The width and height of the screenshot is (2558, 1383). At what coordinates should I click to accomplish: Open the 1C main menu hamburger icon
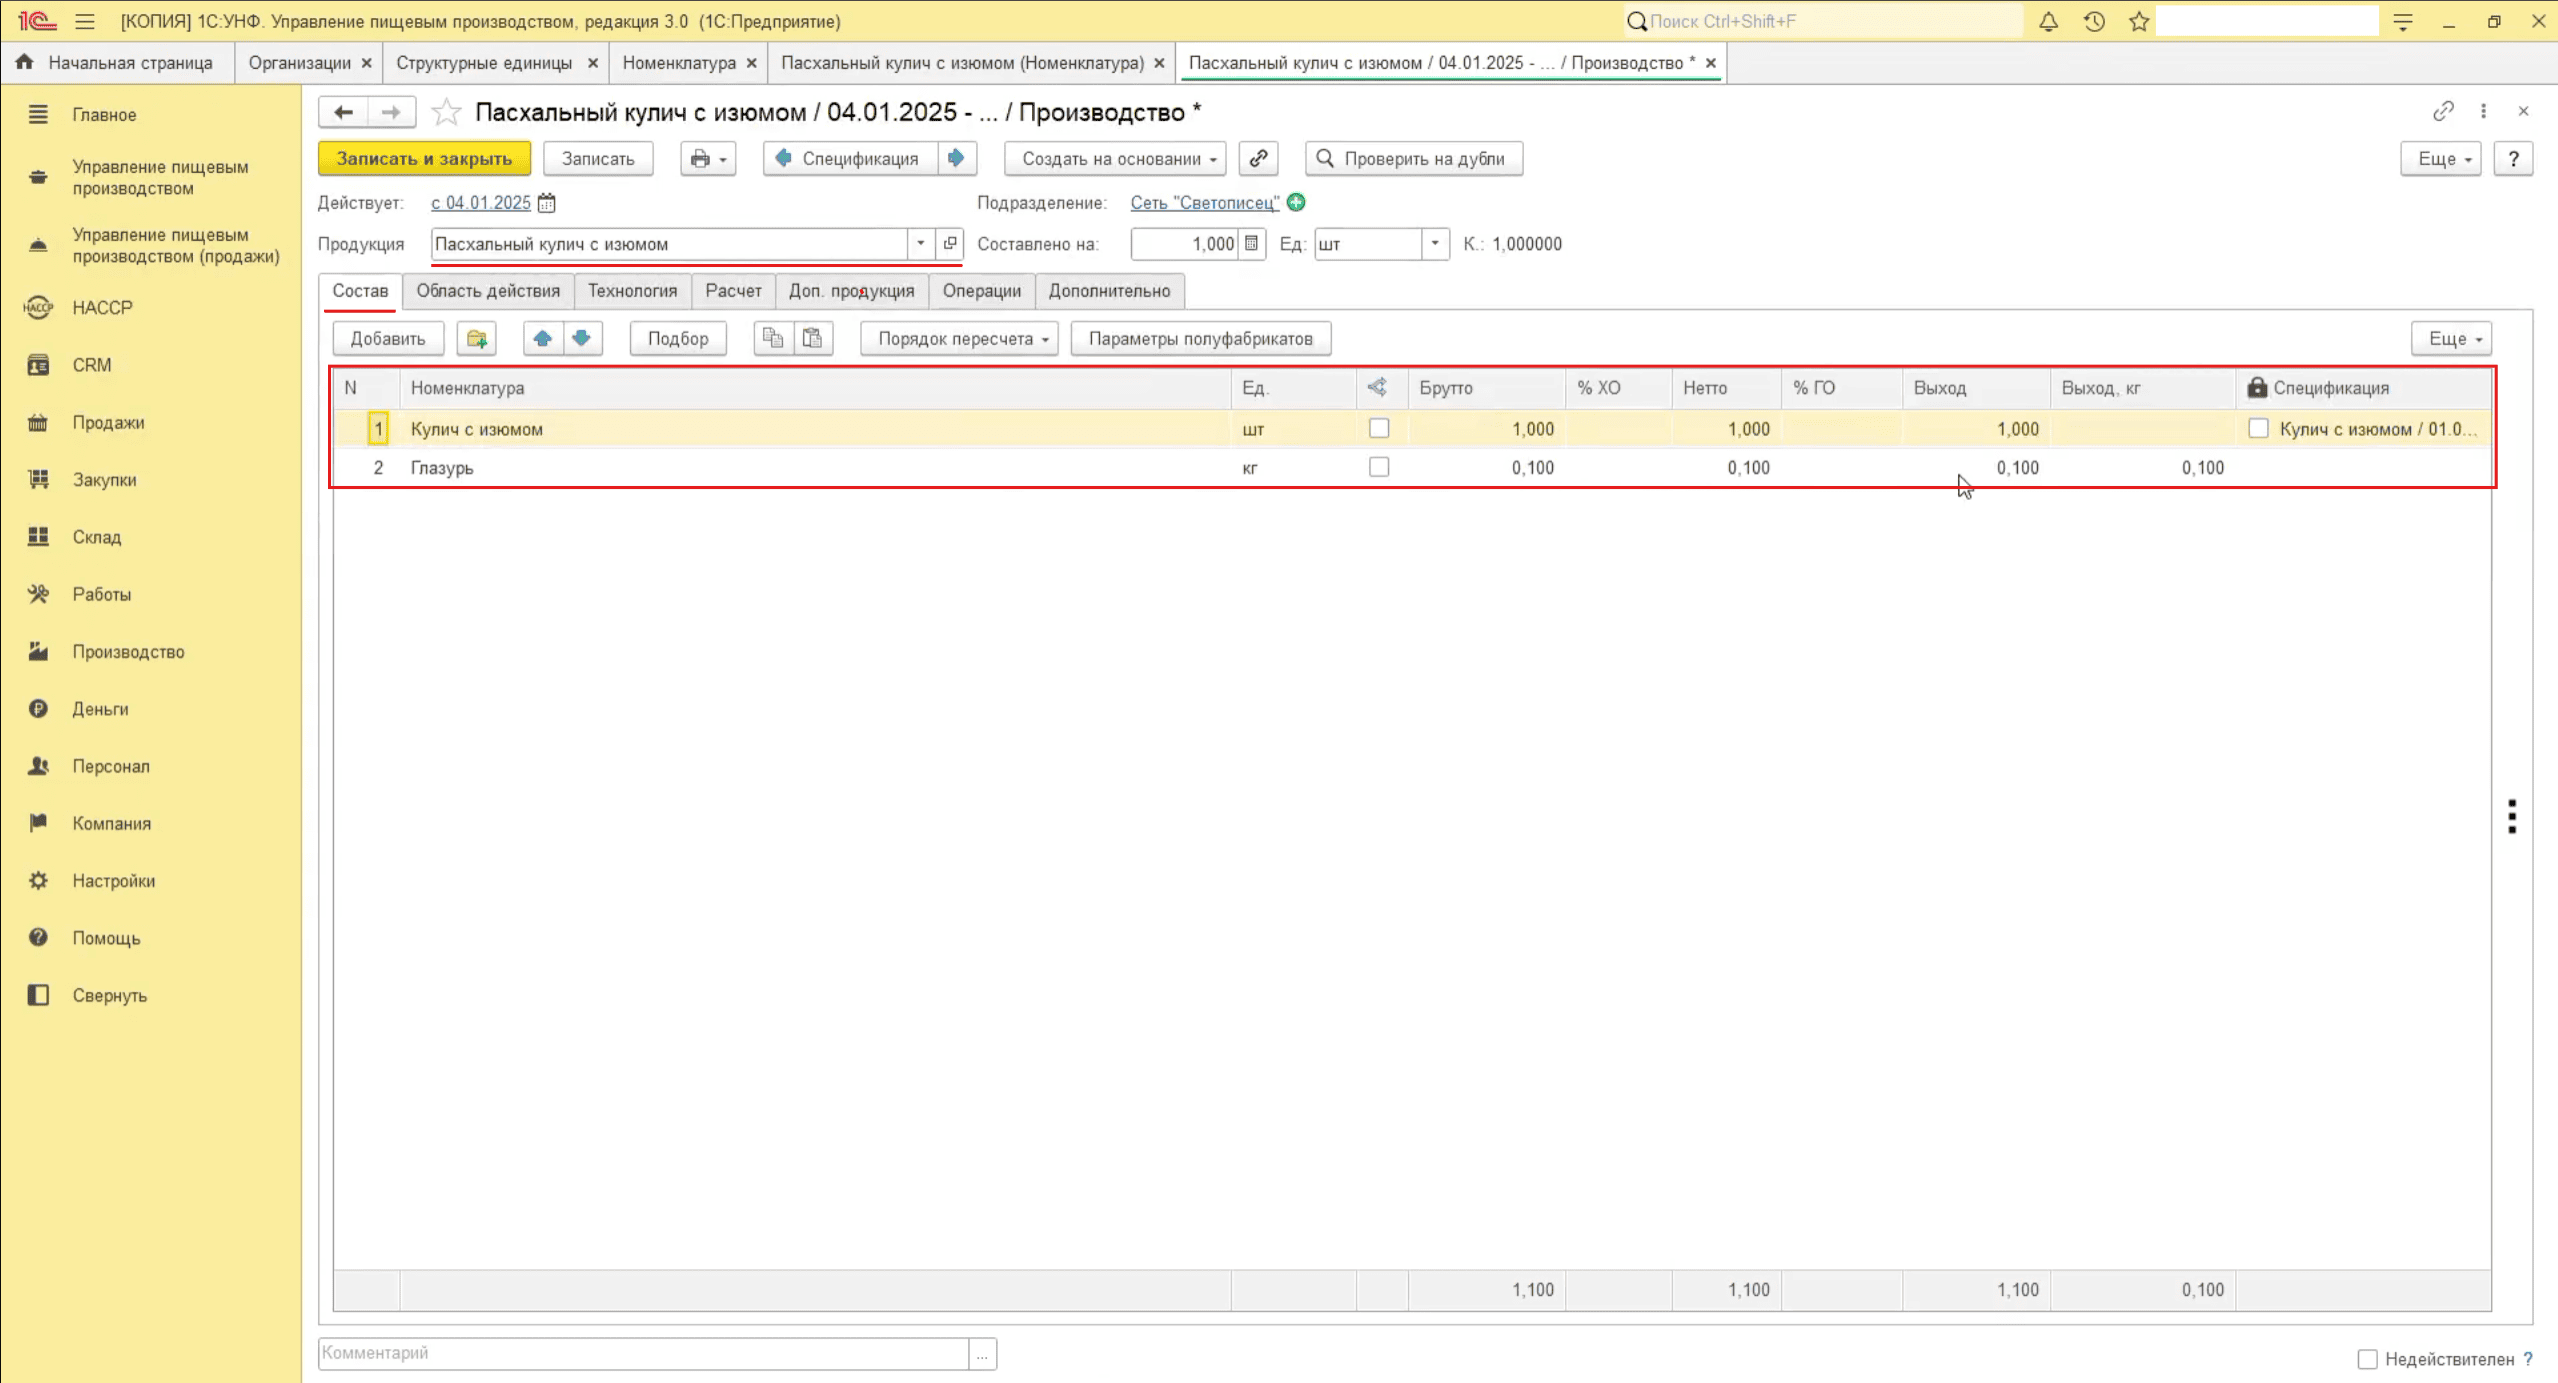click(85, 21)
